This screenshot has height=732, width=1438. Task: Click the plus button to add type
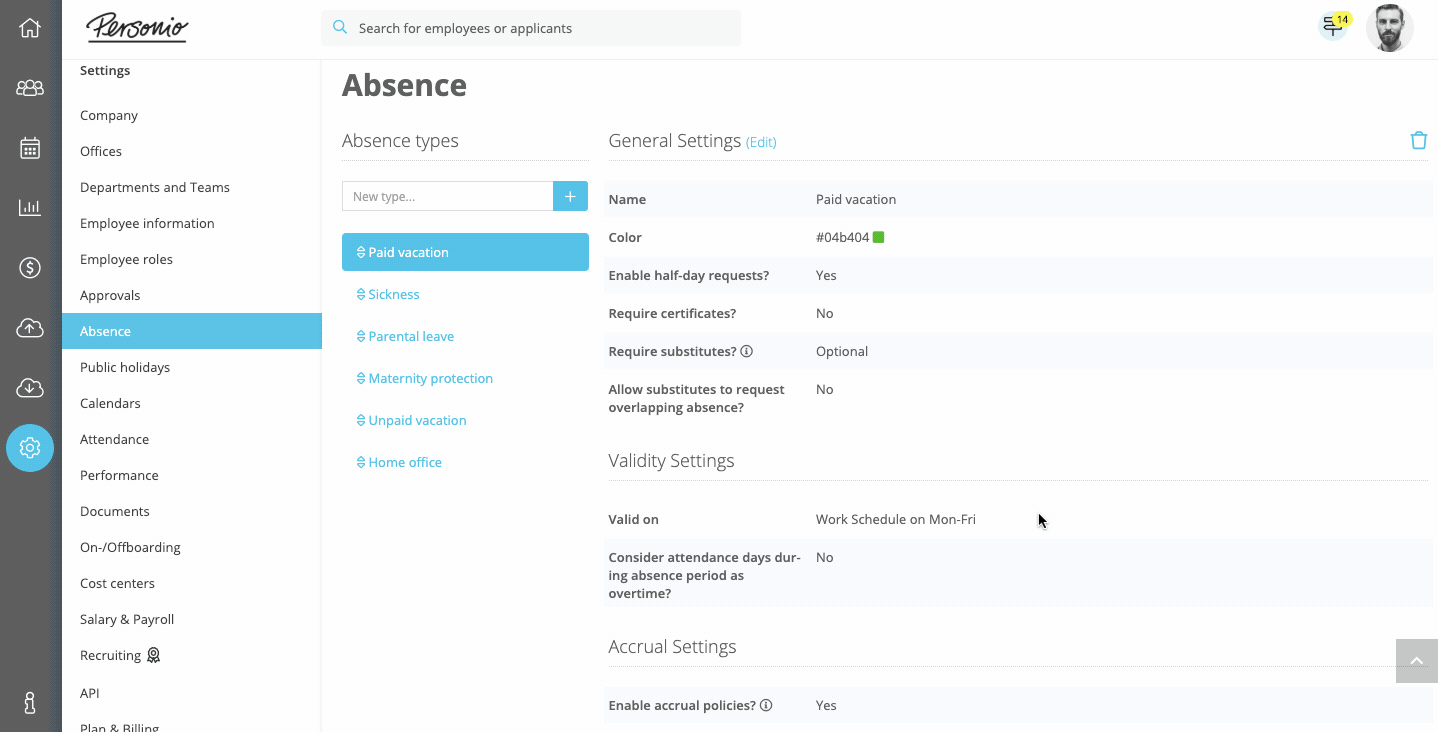coord(570,196)
